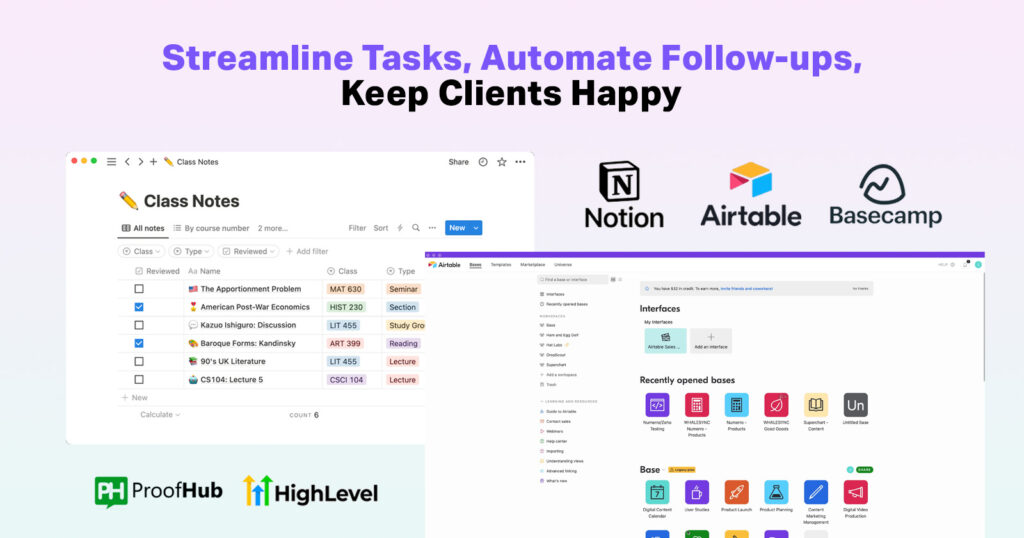This screenshot has height=538, width=1024.
Task: Open the Reviewed filter dropdown
Action: (249, 251)
